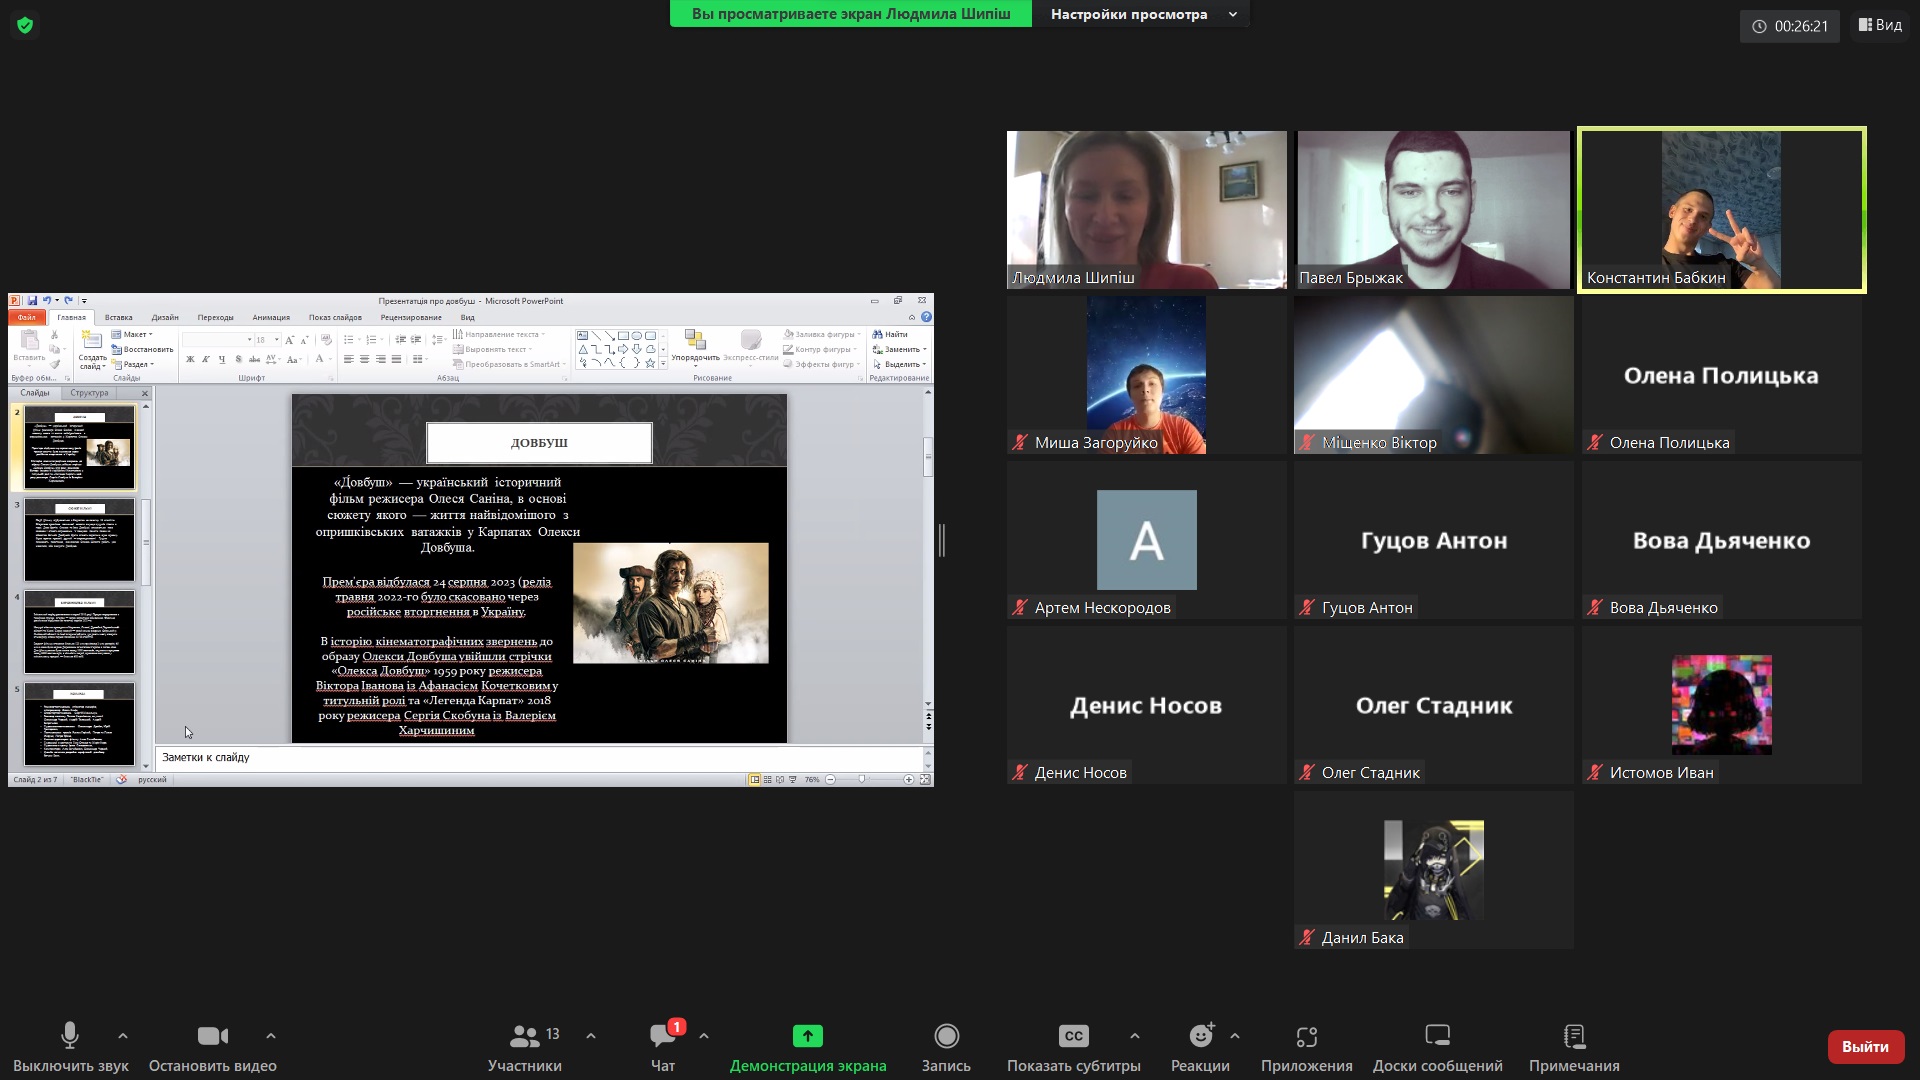Stop video using the camera icon
This screenshot has height=1080, width=1920.
pos(212,1036)
